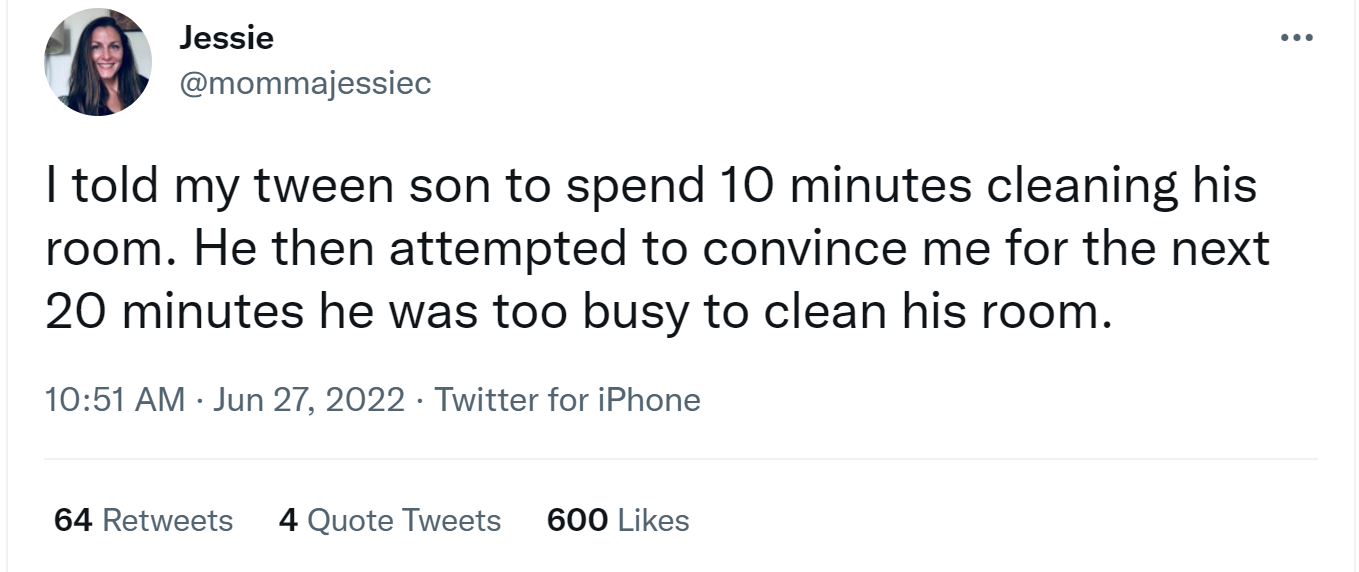Click the word 'convince' in the tweet
The image size is (1359, 572).
pos(800,249)
